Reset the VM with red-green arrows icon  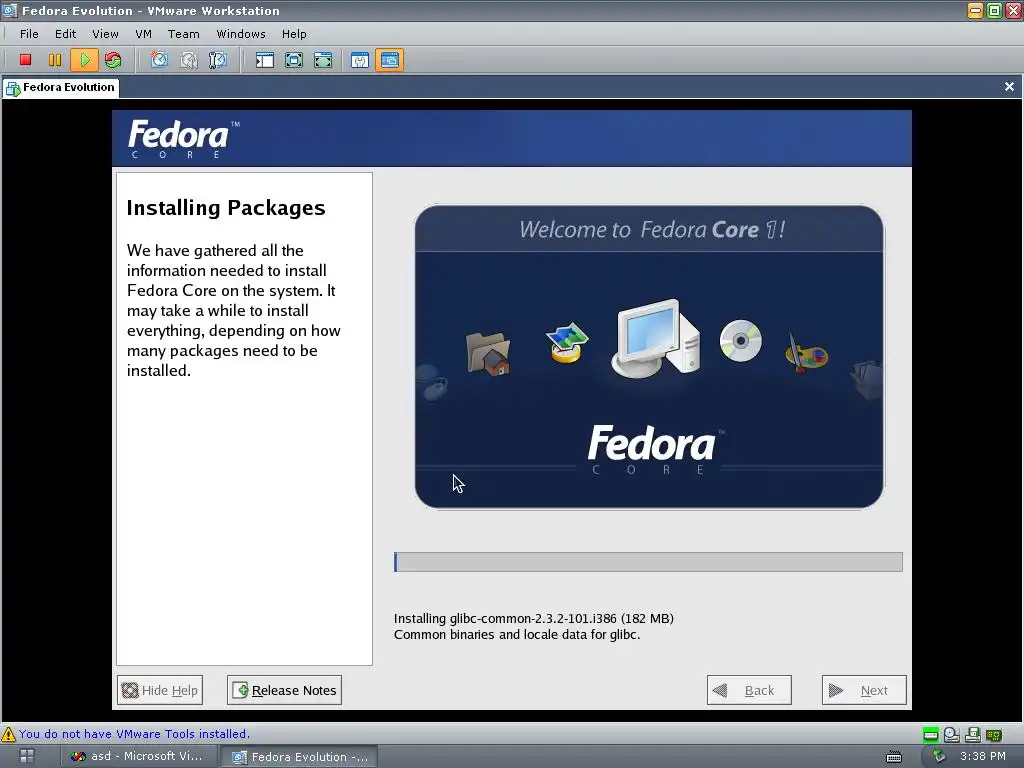click(113, 60)
